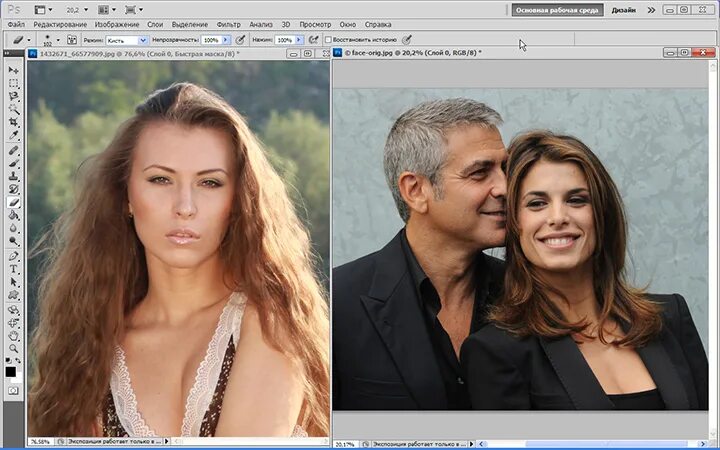Open the Слои menu
Image resolution: width=720 pixels, height=450 pixels.
point(155,24)
